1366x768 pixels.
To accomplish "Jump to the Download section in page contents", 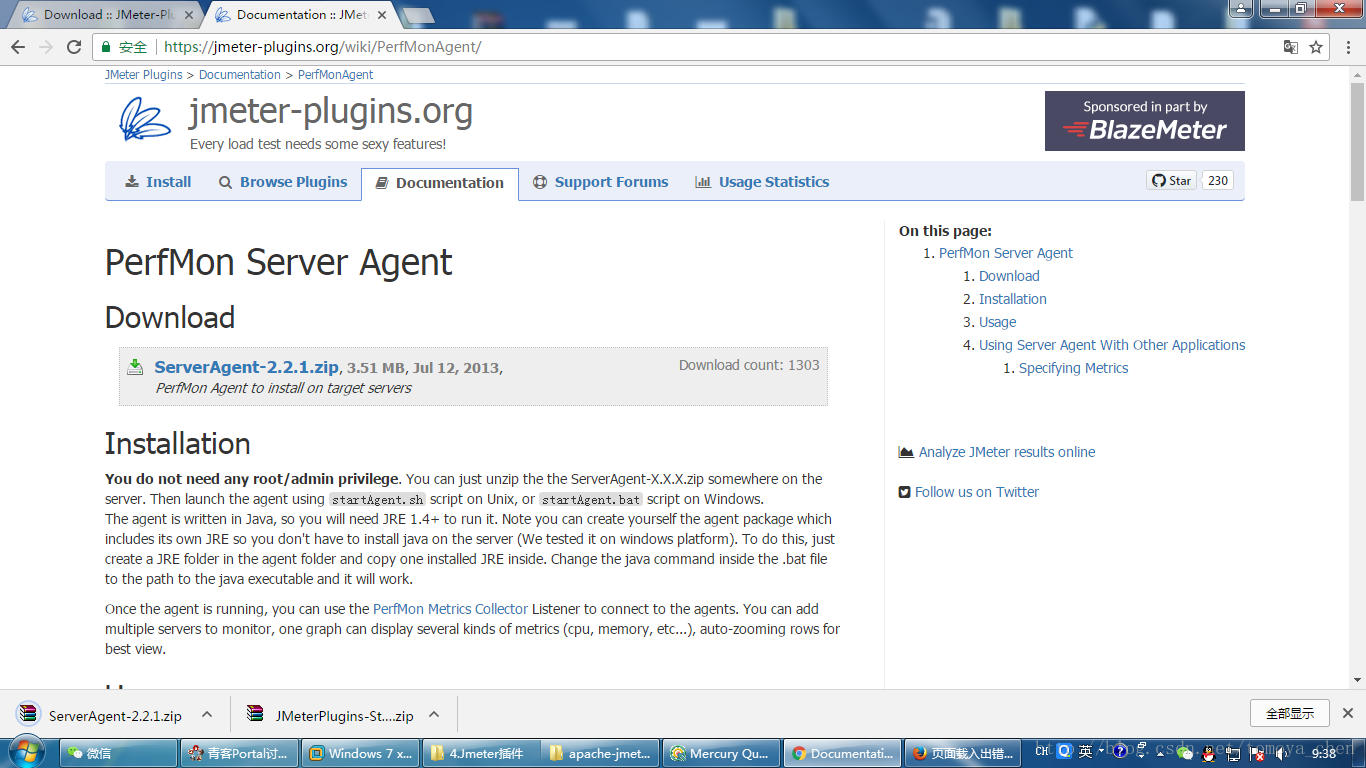I will pos(1009,276).
